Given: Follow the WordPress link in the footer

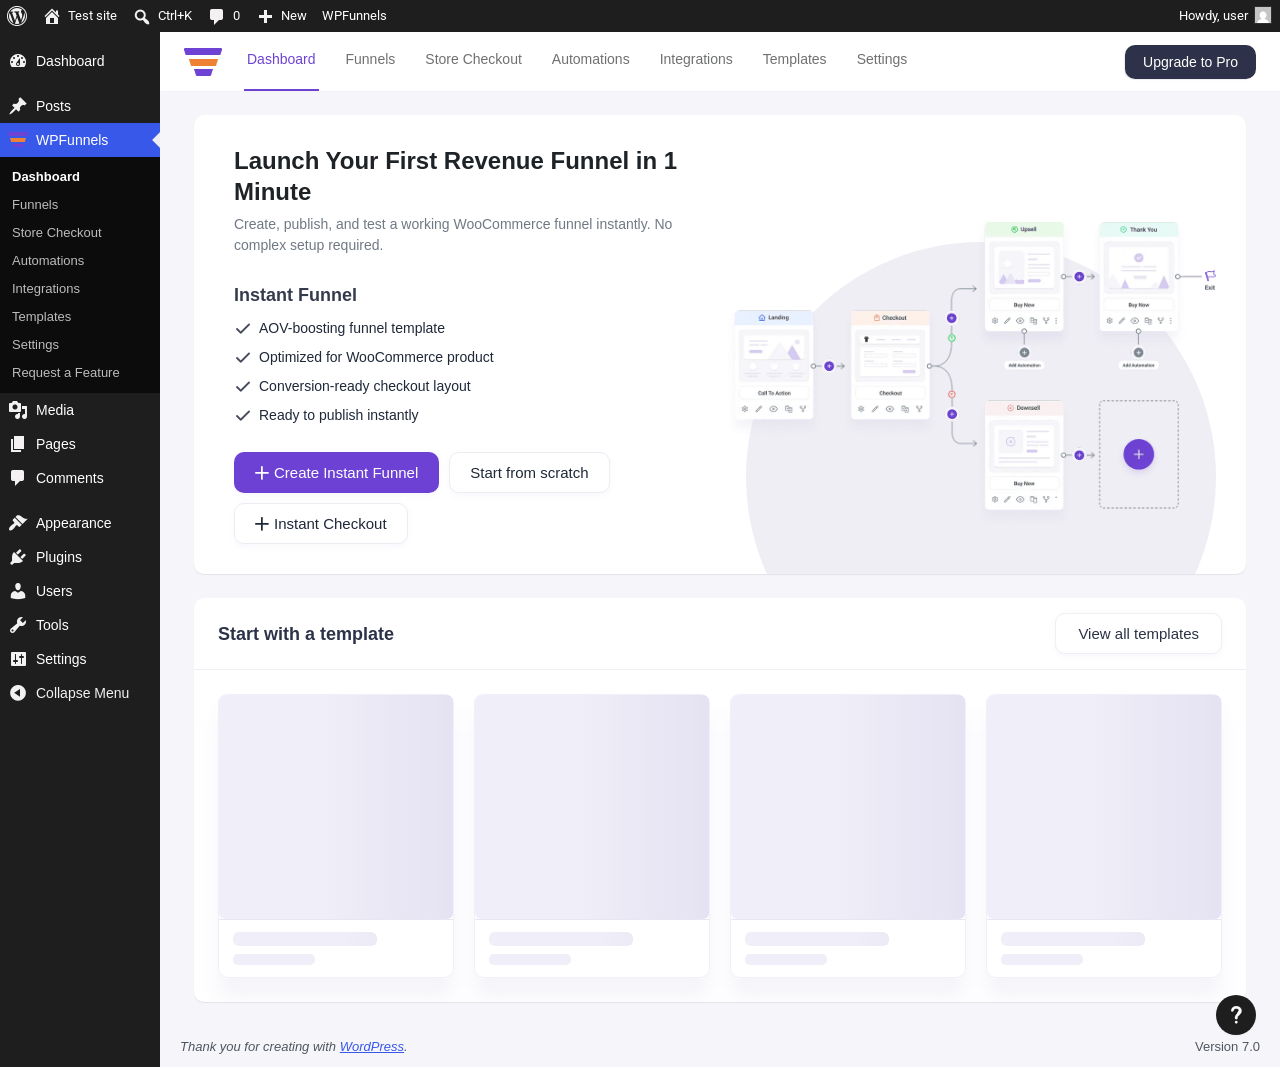Looking at the screenshot, I should point(372,1047).
